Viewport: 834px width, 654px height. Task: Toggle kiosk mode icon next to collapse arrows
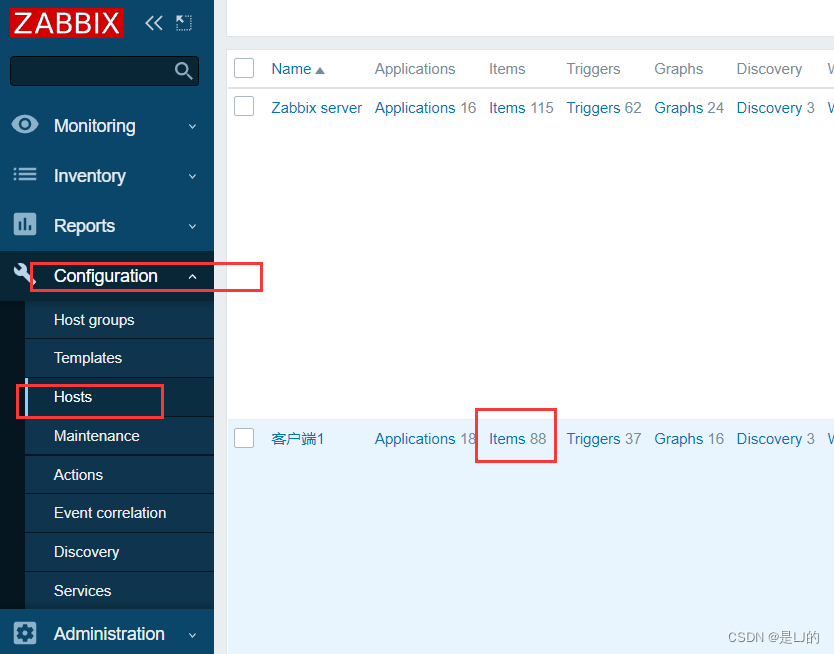click(x=184, y=23)
